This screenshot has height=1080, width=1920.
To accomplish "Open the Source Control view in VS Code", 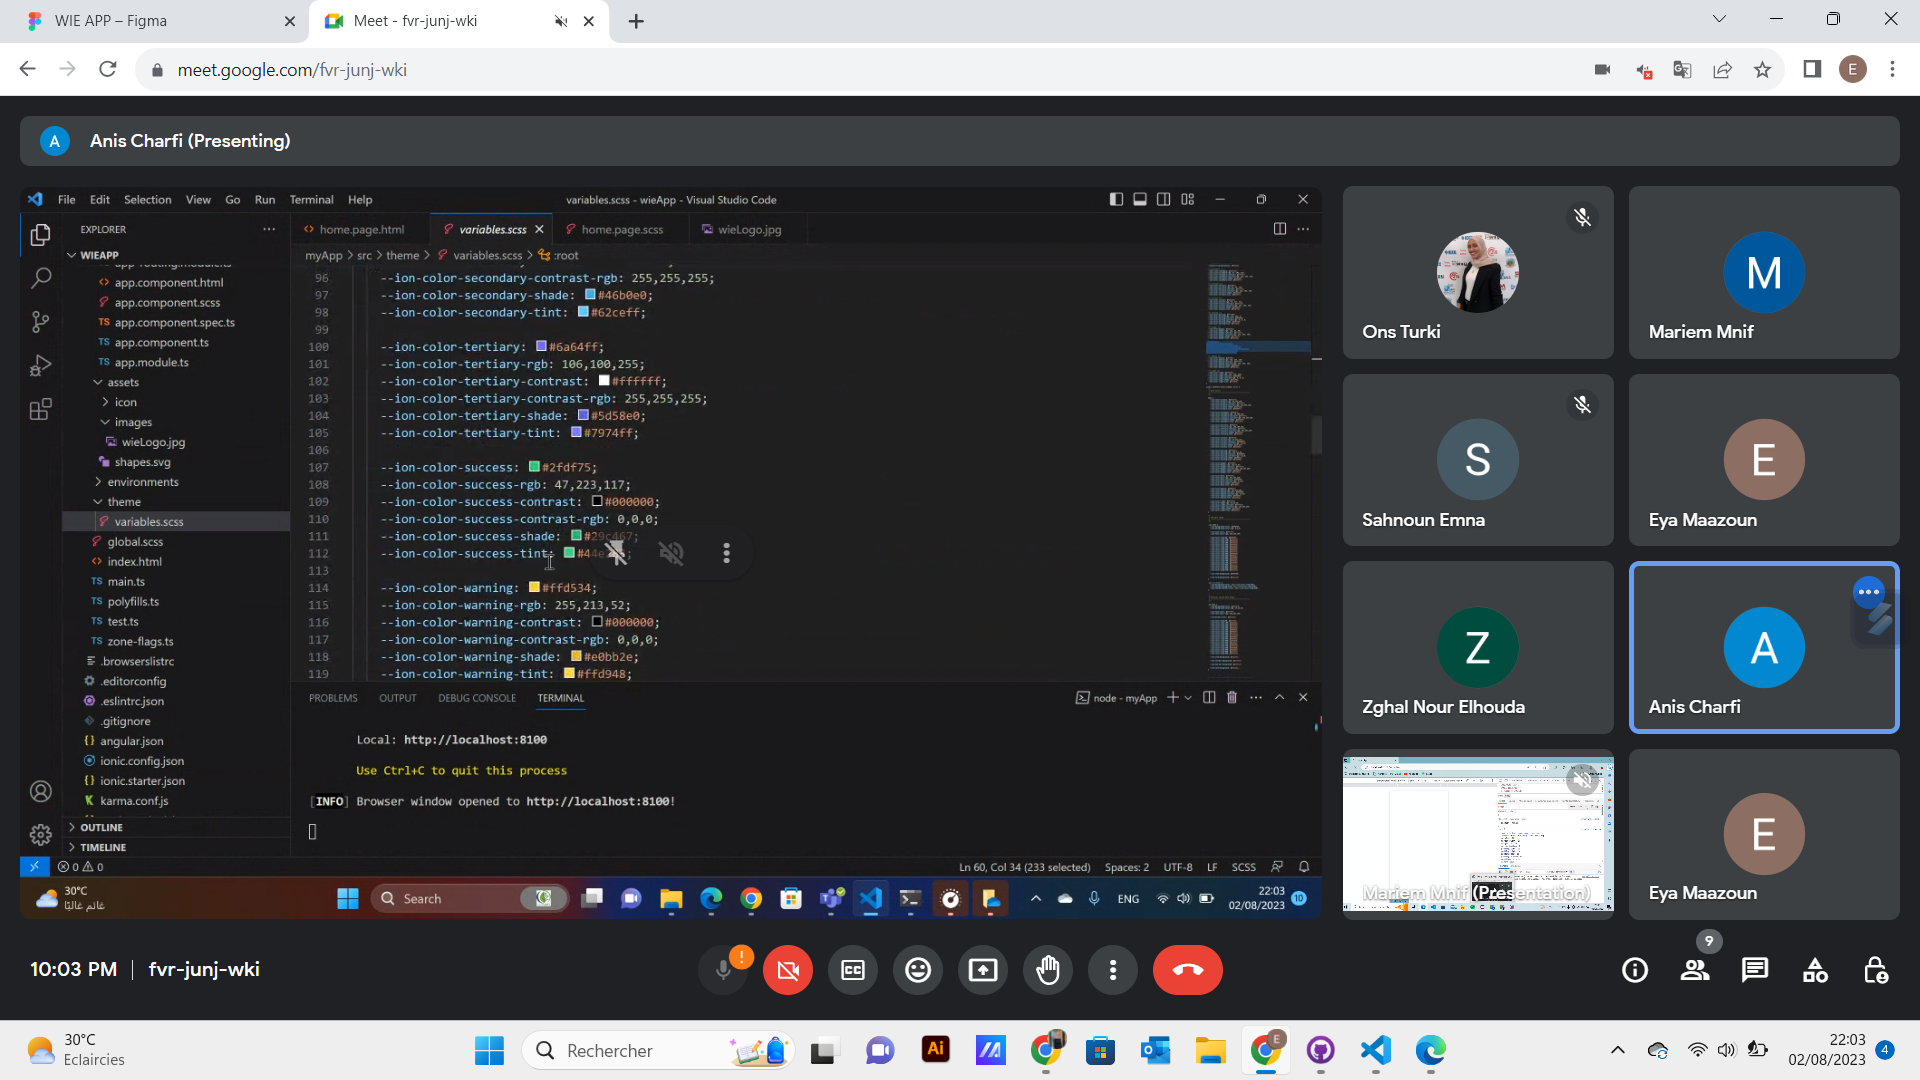I will [x=40, y=321].
